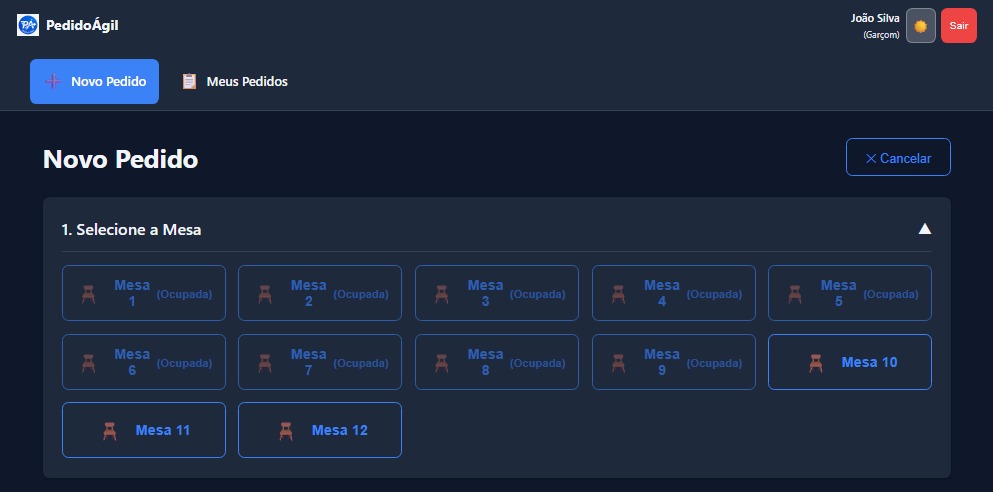Toggle the sun theme switch button

[x=920, y=26]
